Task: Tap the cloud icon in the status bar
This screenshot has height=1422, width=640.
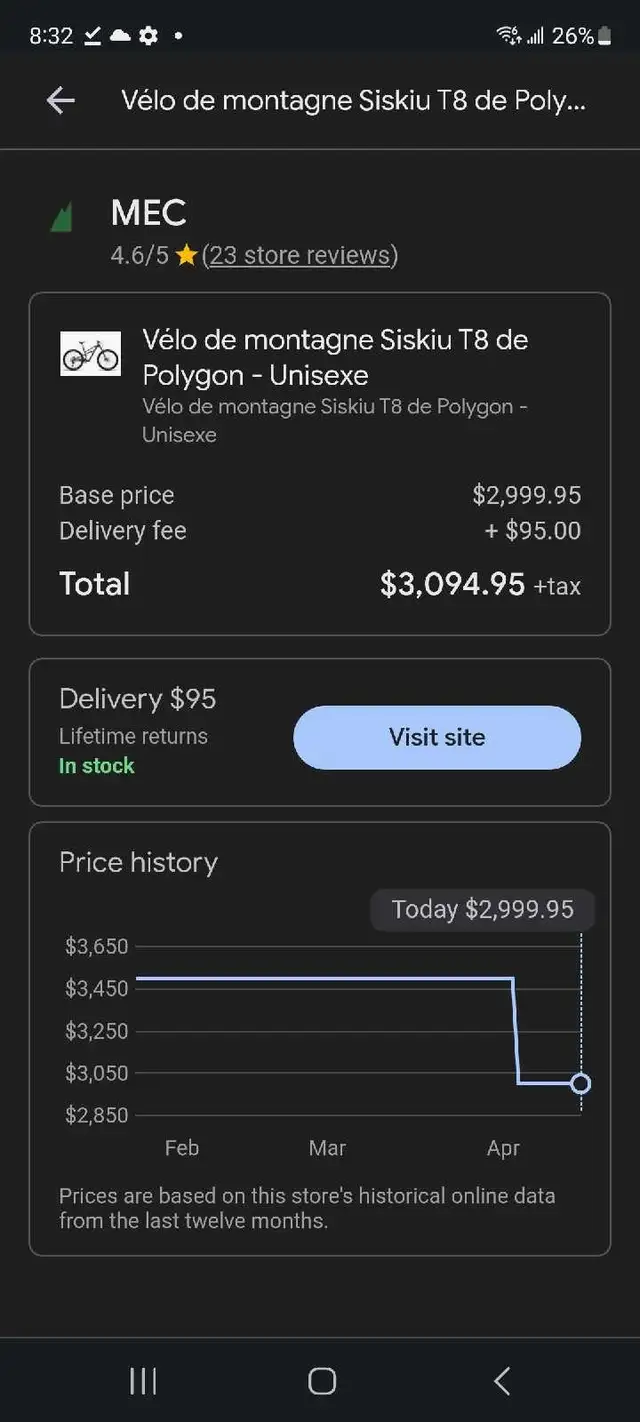Action: pyautogui.click(x=119, y=35)
